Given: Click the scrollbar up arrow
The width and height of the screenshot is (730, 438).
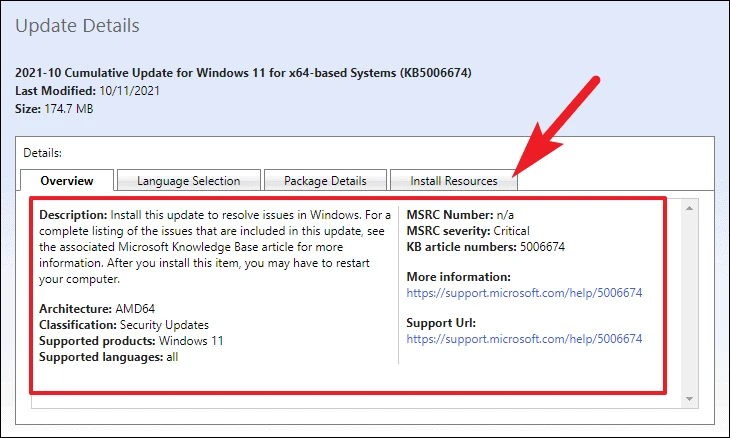Looking at the screenshot, I should point(689,208).
